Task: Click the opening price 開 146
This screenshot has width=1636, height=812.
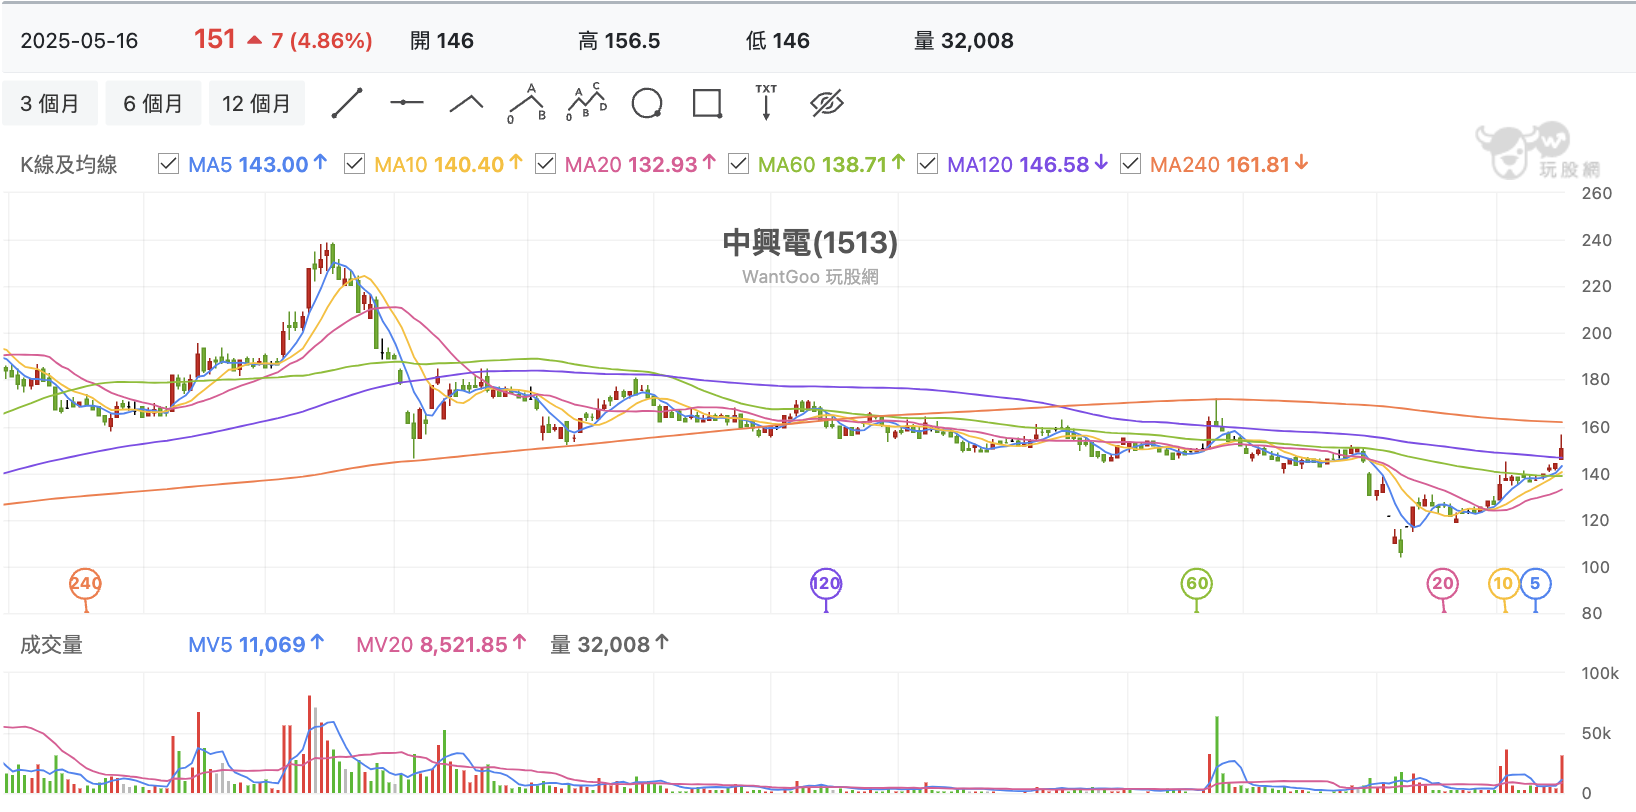Action: pos(442,41)
